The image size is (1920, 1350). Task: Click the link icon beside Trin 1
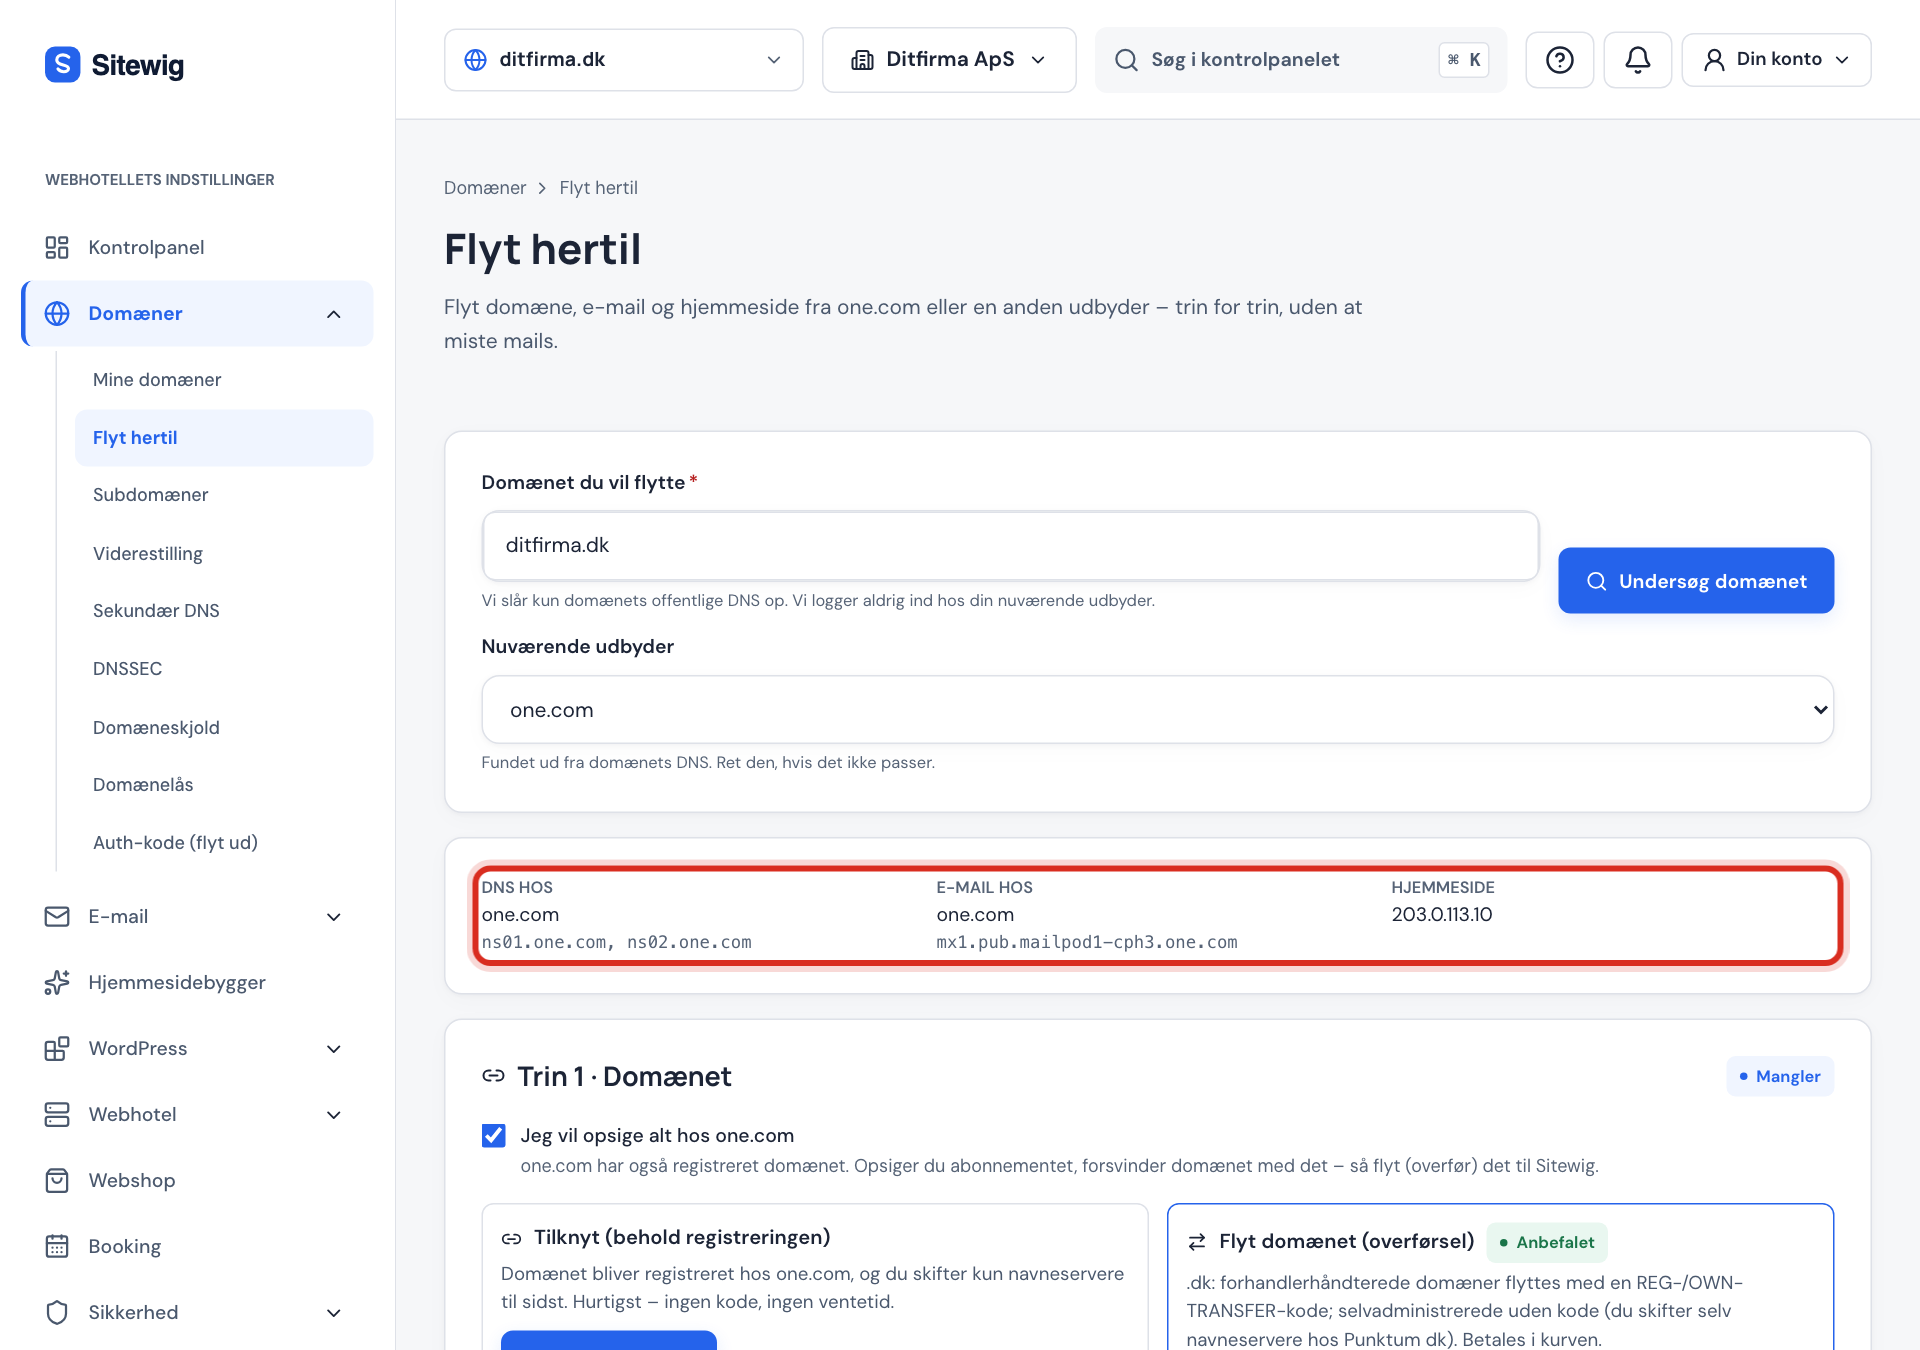pos(493,1076)
